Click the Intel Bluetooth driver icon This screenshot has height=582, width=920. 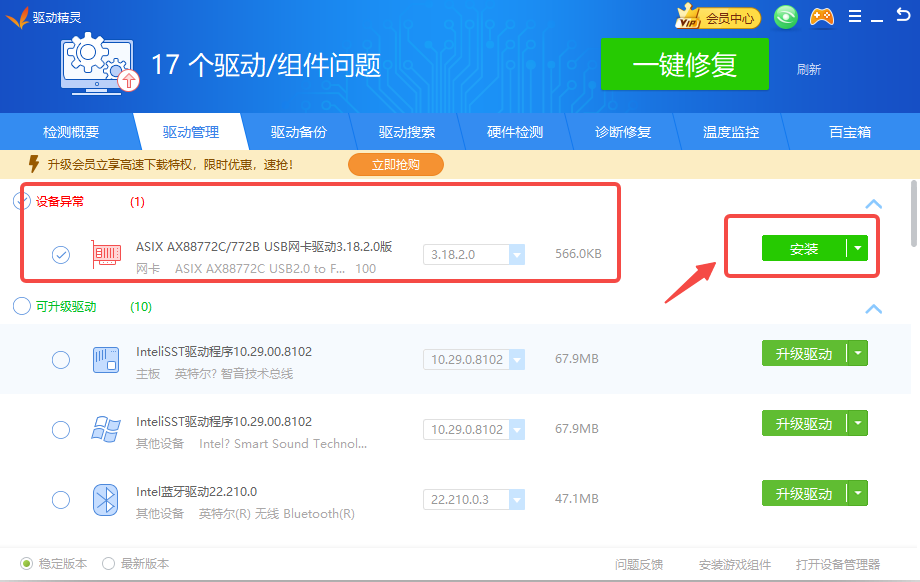106,499
